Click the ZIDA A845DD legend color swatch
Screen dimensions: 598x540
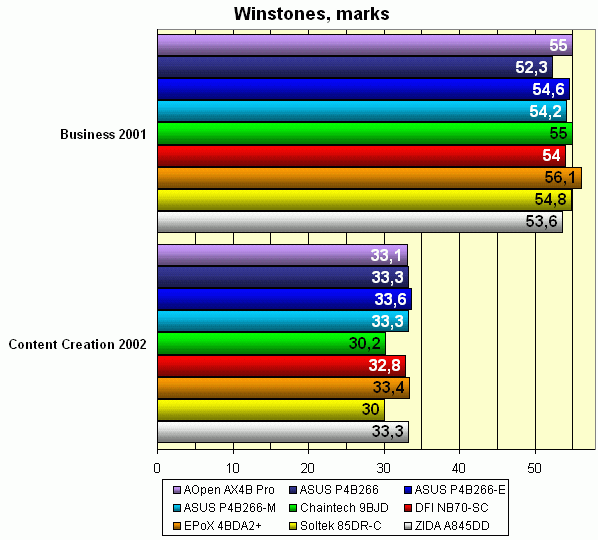pyautogui.click(x=408, y=526)
